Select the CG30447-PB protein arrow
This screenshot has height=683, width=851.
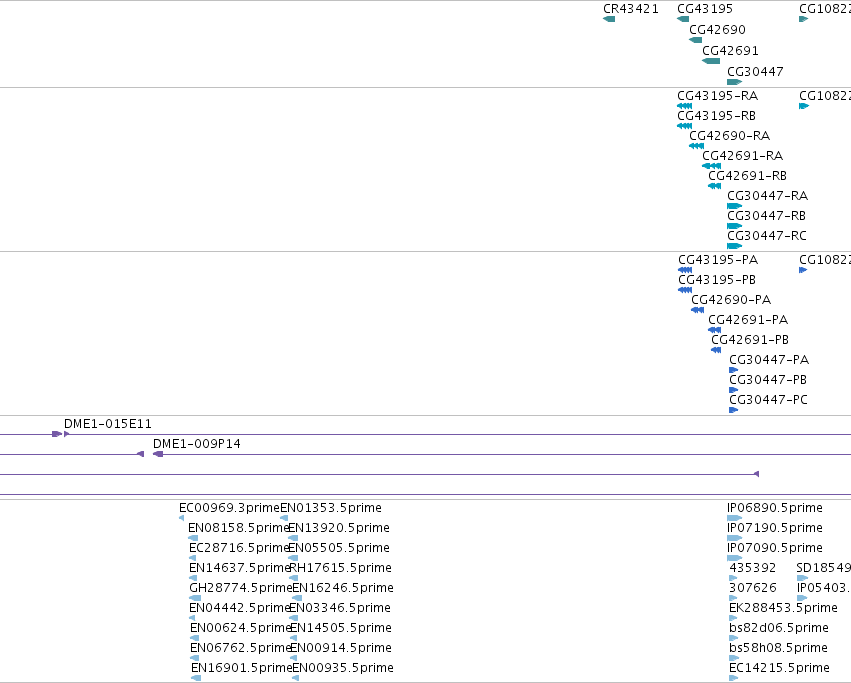(733, 390)
